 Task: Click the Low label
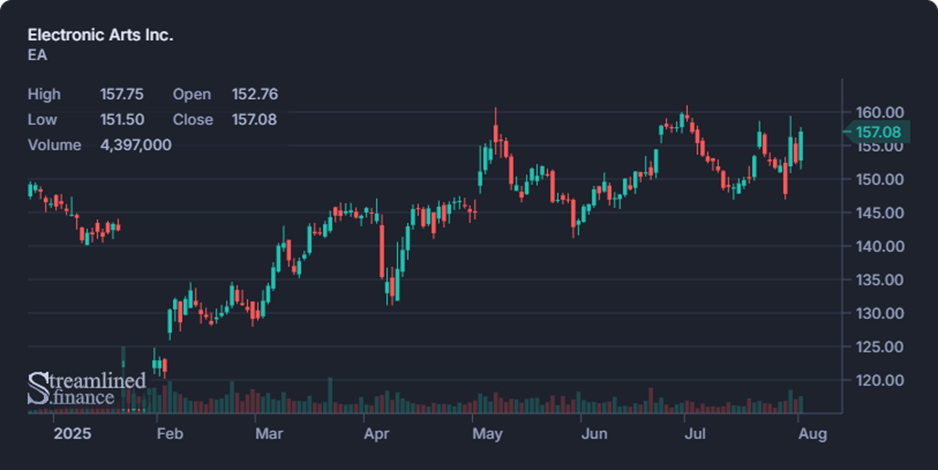click(42, 120)
